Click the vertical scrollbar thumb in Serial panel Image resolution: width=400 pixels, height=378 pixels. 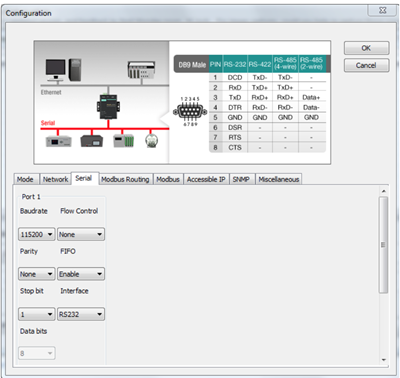[383, 245]
